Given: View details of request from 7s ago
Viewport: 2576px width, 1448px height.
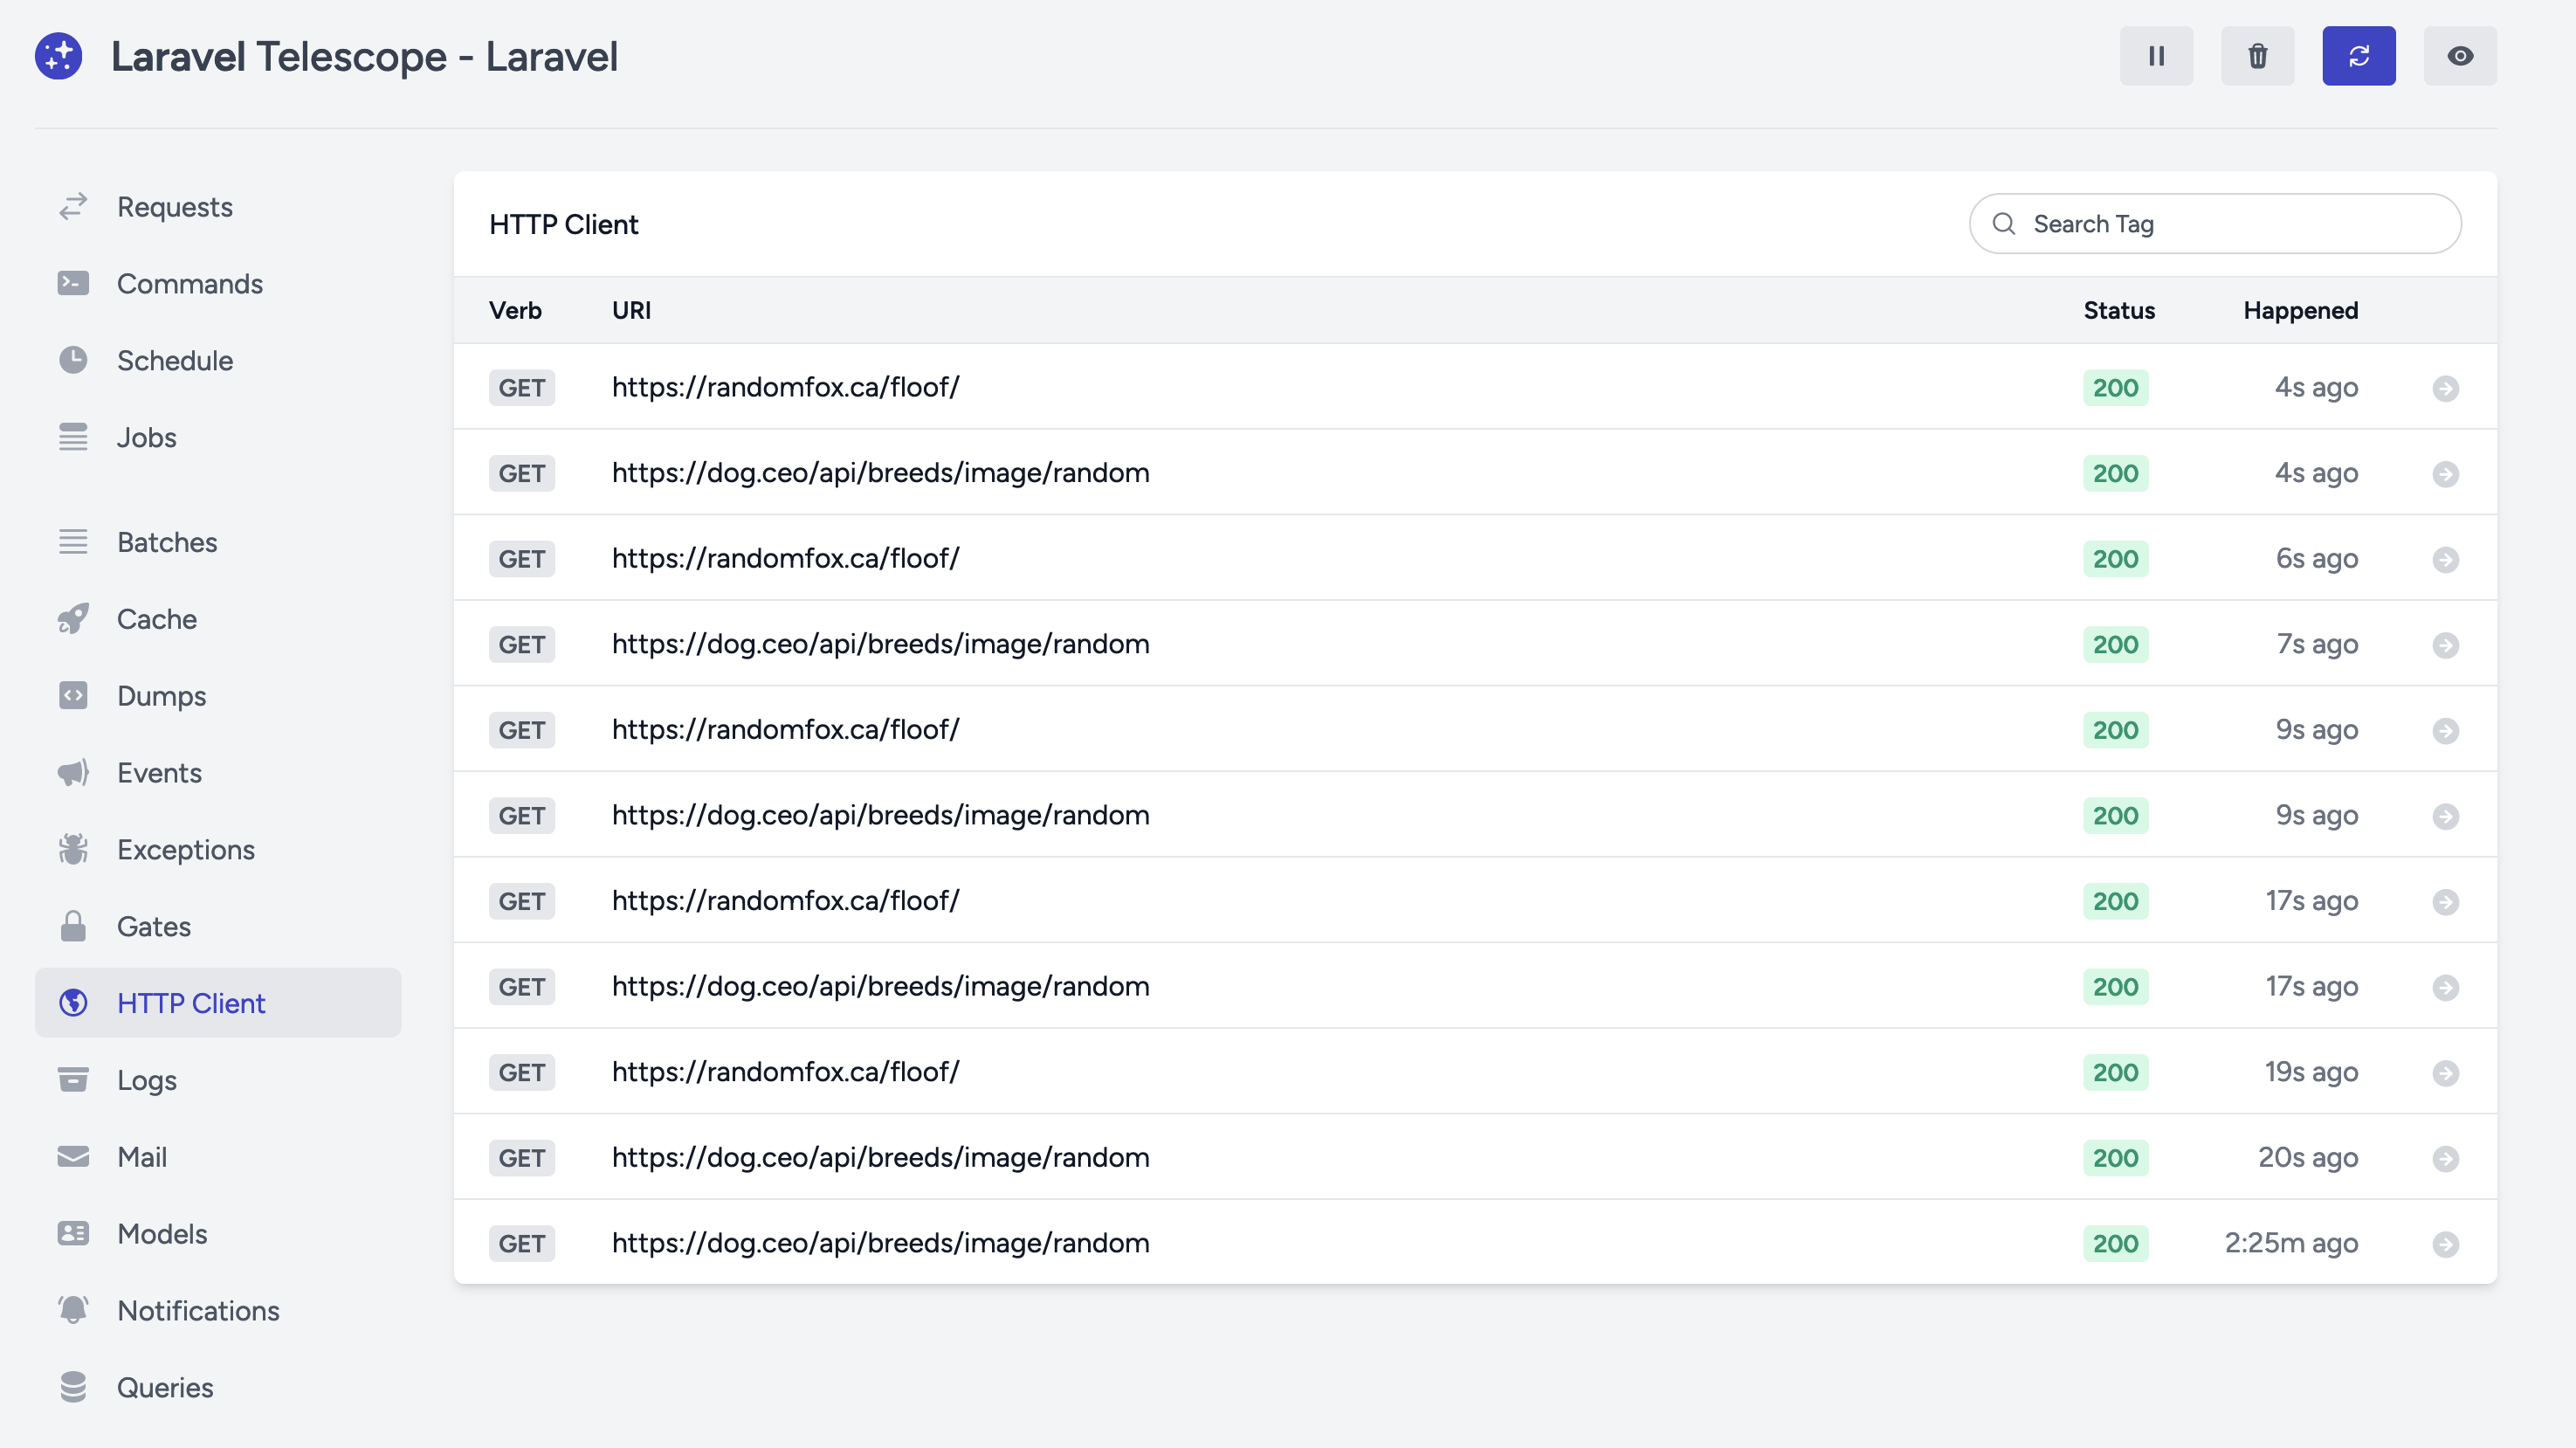Looking at the screenshot, I should point(2446,645).
